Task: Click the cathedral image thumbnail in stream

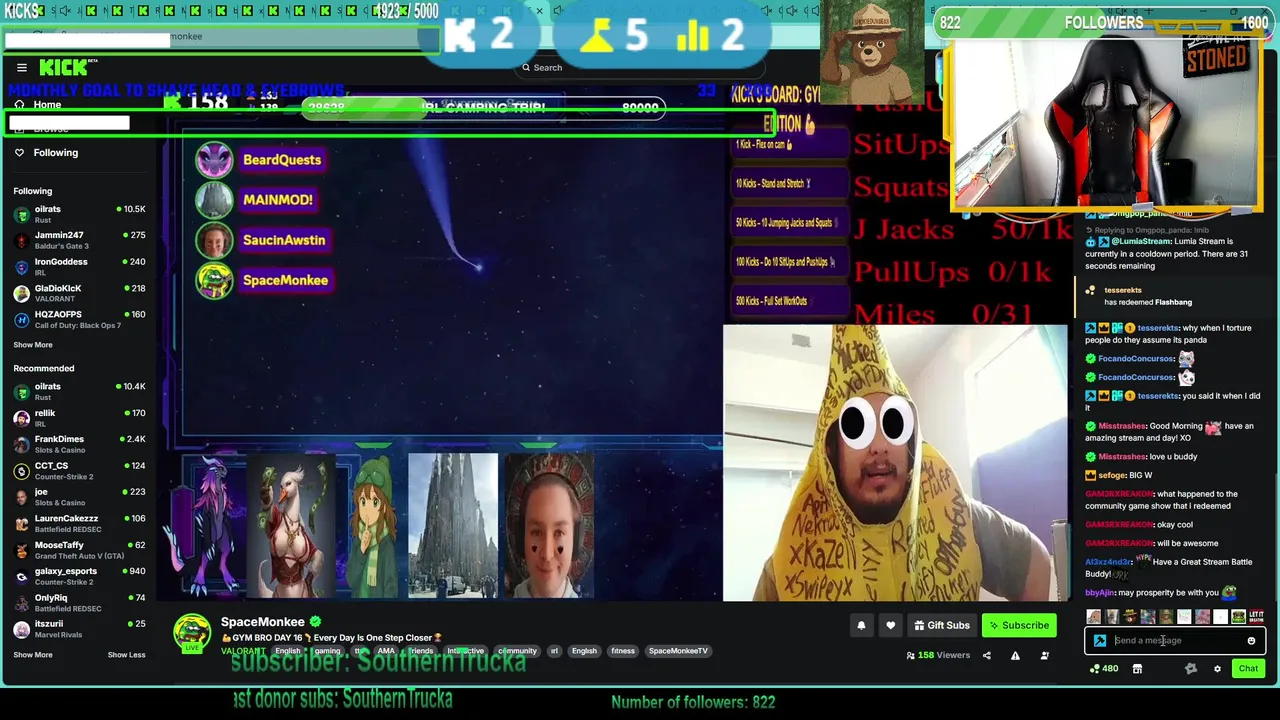Action: pos(452,526)
